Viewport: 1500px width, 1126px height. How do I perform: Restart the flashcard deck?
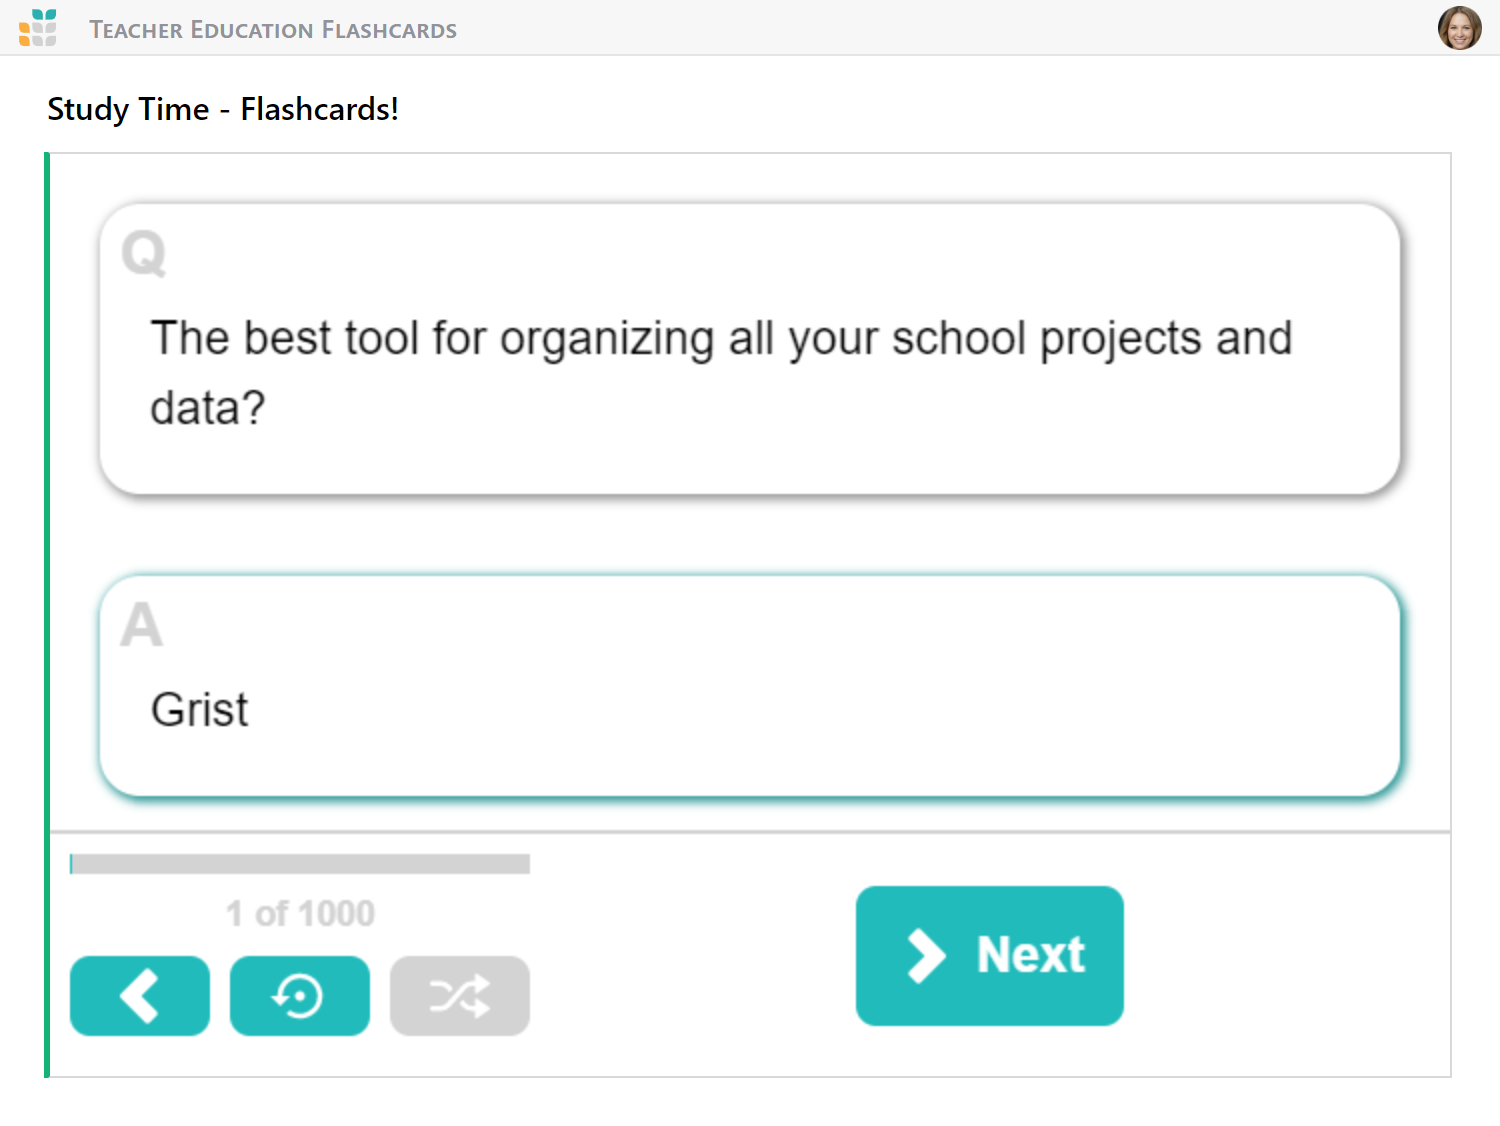point(300,996)
